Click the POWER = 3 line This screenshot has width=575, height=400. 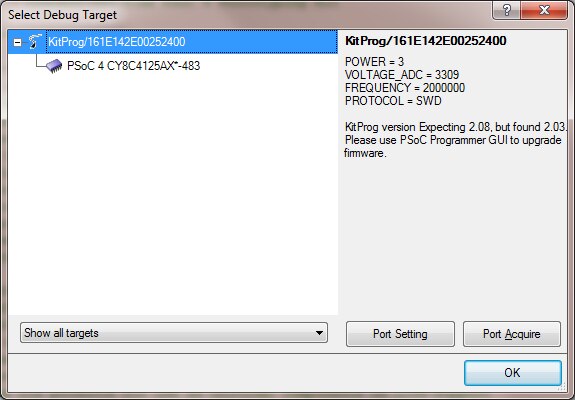click(374, 62)
